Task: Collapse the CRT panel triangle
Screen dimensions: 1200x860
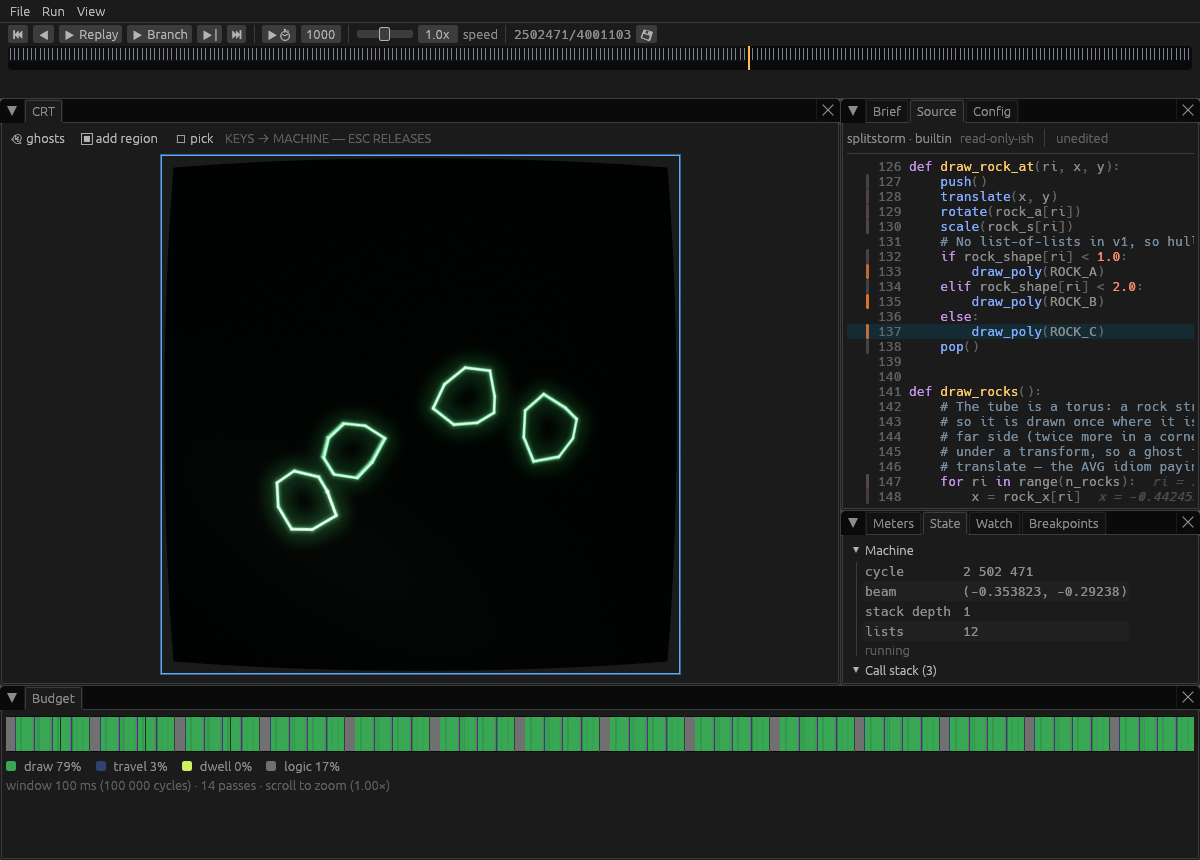Action: click(x=12, y=111)
